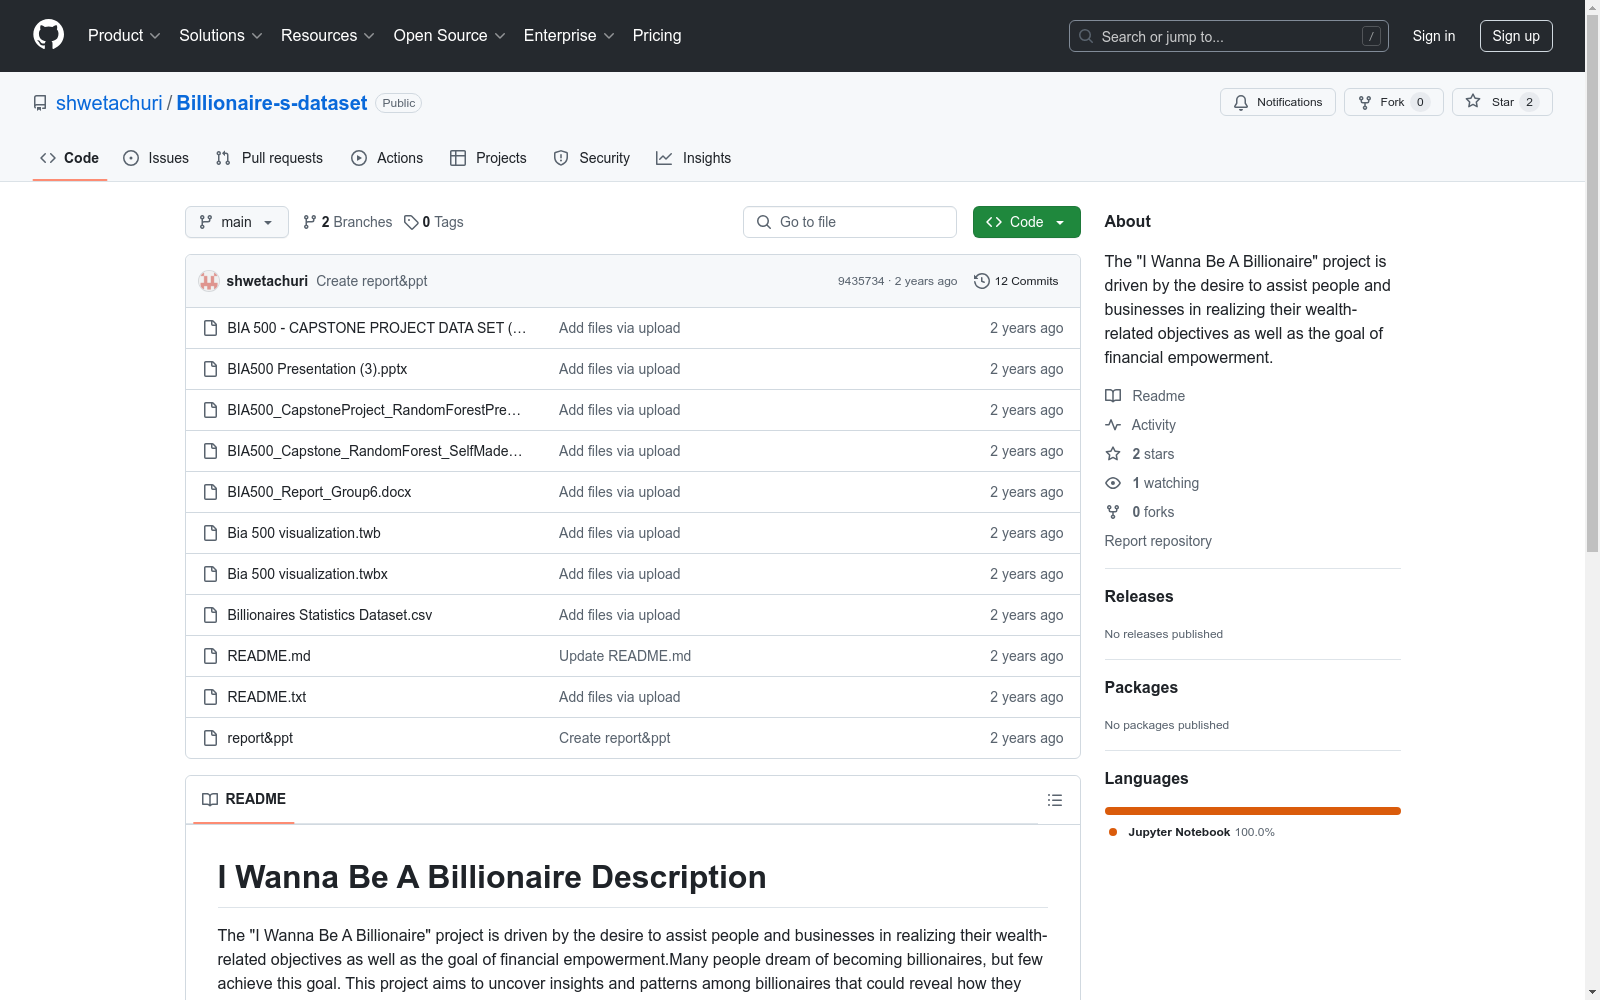
Task: Click the page vertical scrollbar
Action: (x=1592, y=282)
